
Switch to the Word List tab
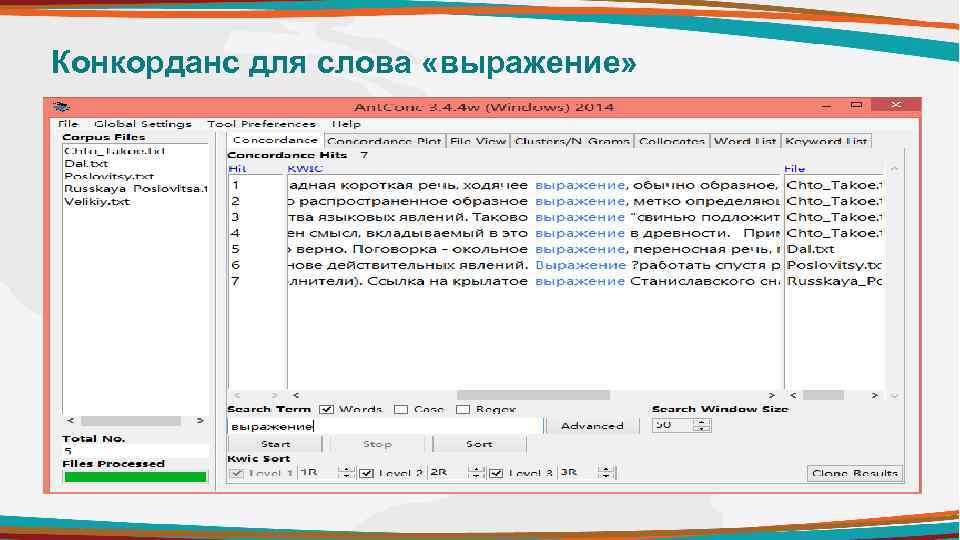tap(744, 141)
